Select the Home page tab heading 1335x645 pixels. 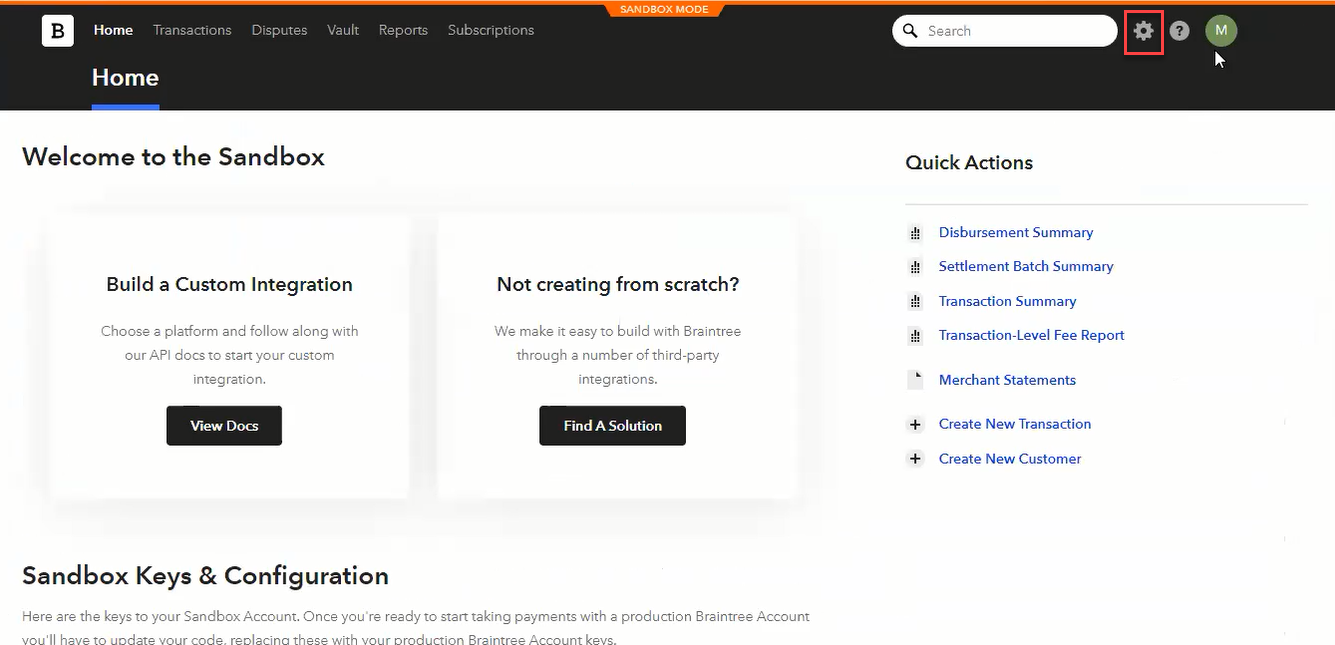point(125,78)
